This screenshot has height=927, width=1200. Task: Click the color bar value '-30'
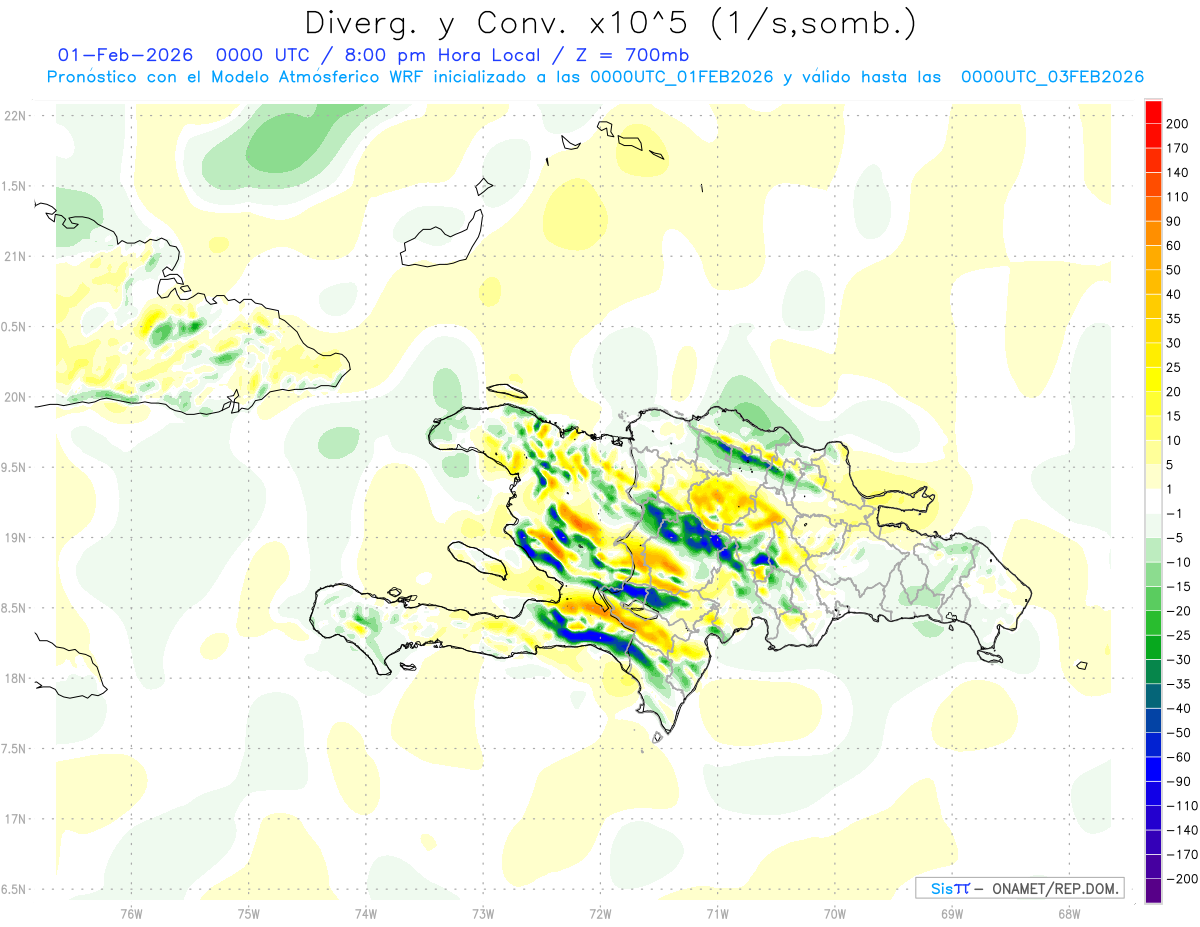point(1181,660)
